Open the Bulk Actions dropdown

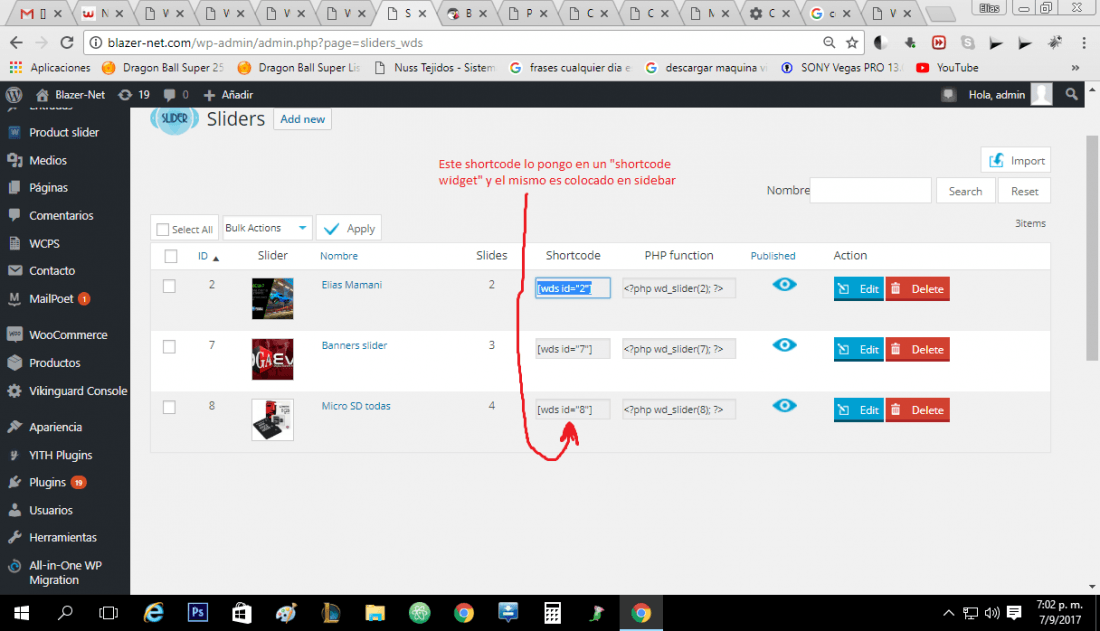click(267, 228)
